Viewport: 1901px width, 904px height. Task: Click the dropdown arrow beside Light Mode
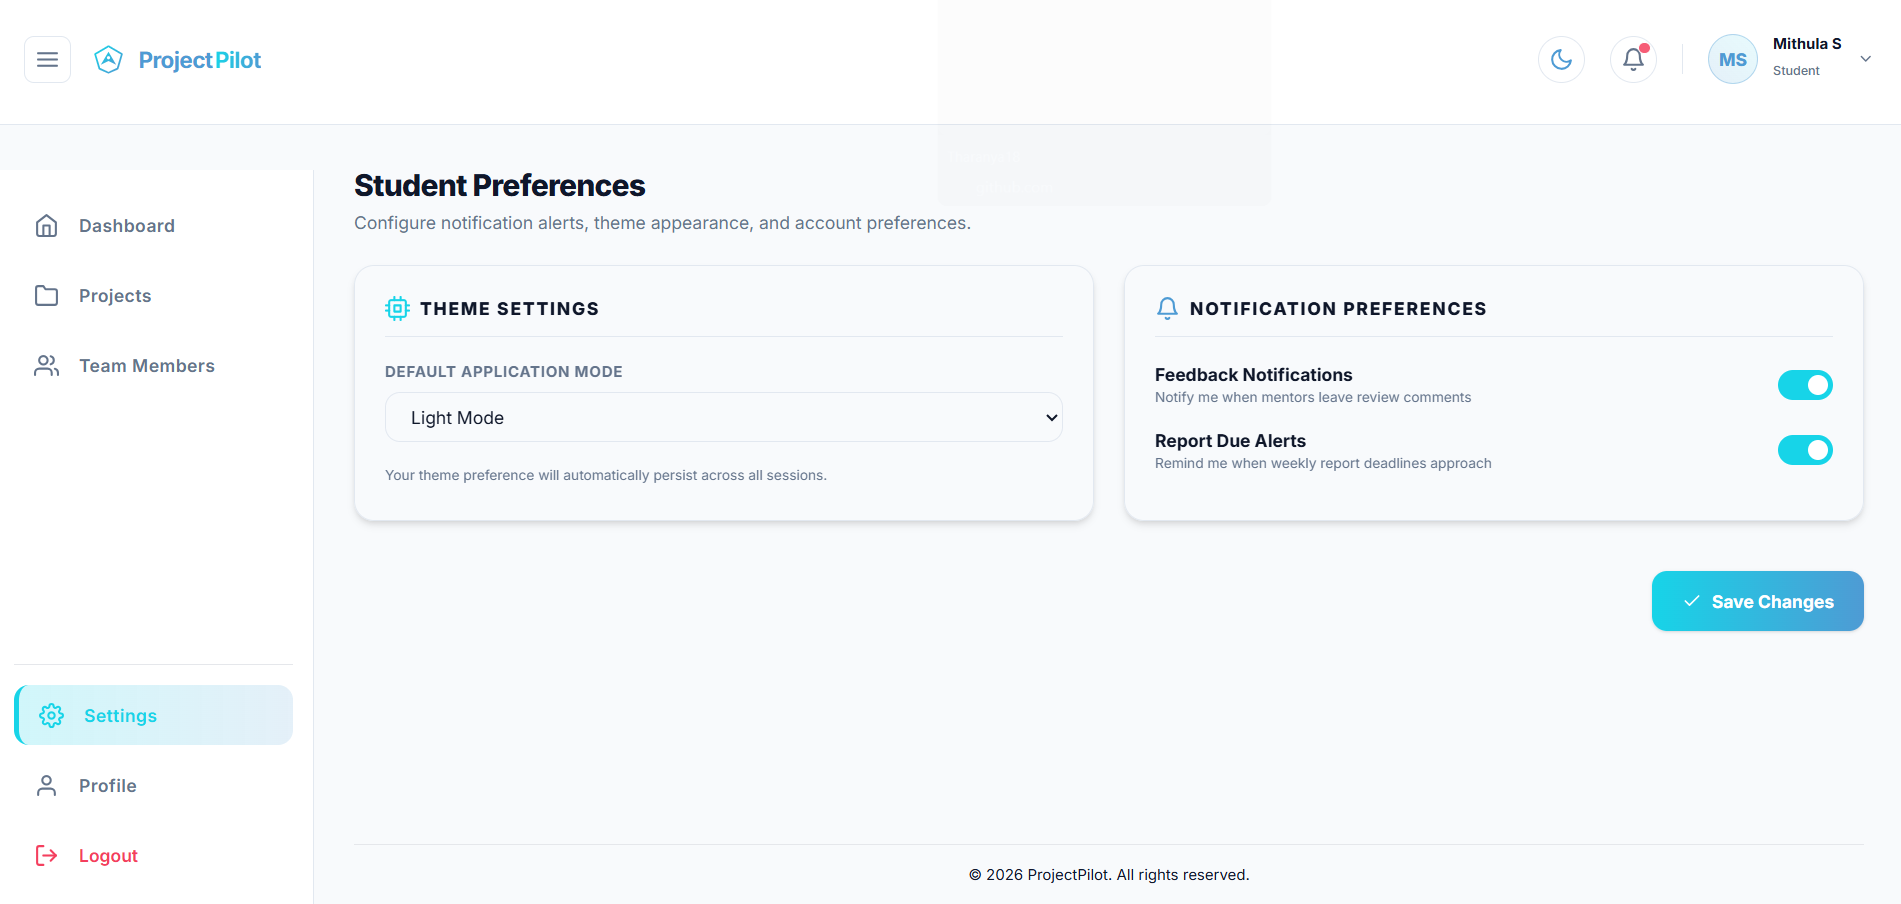click(x=1051, y=418)
